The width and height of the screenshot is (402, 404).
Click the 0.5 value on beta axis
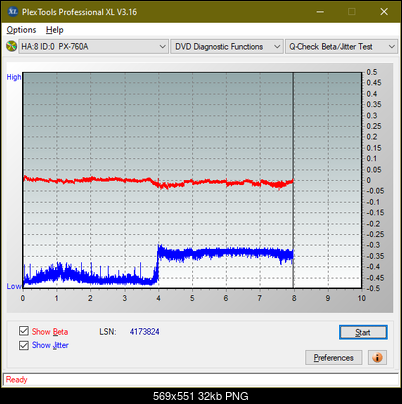click(372, 72)
